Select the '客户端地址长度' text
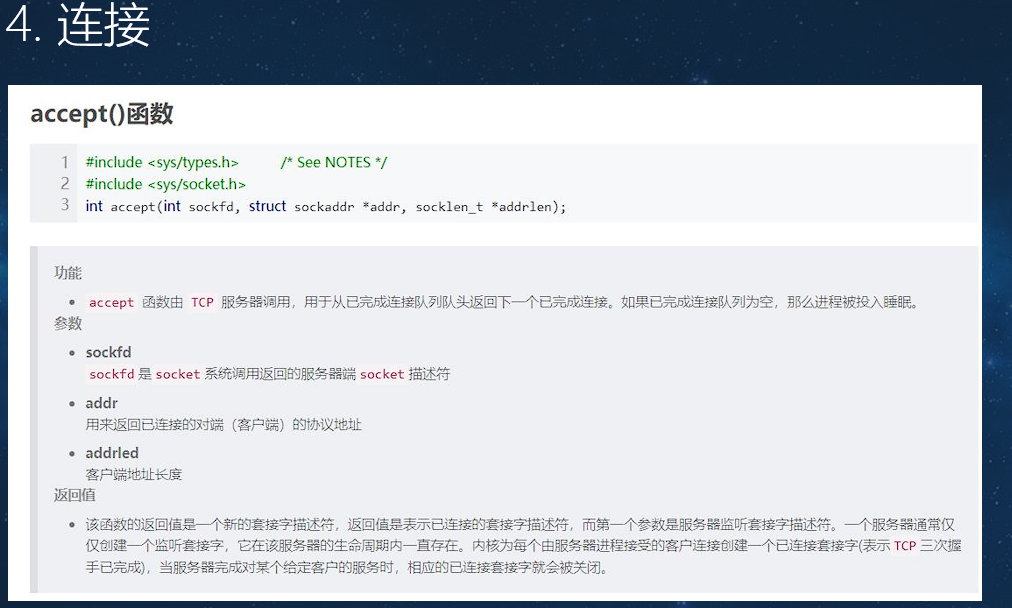Viewport: 1012px width, 608px height. click(x=134, y=474)
